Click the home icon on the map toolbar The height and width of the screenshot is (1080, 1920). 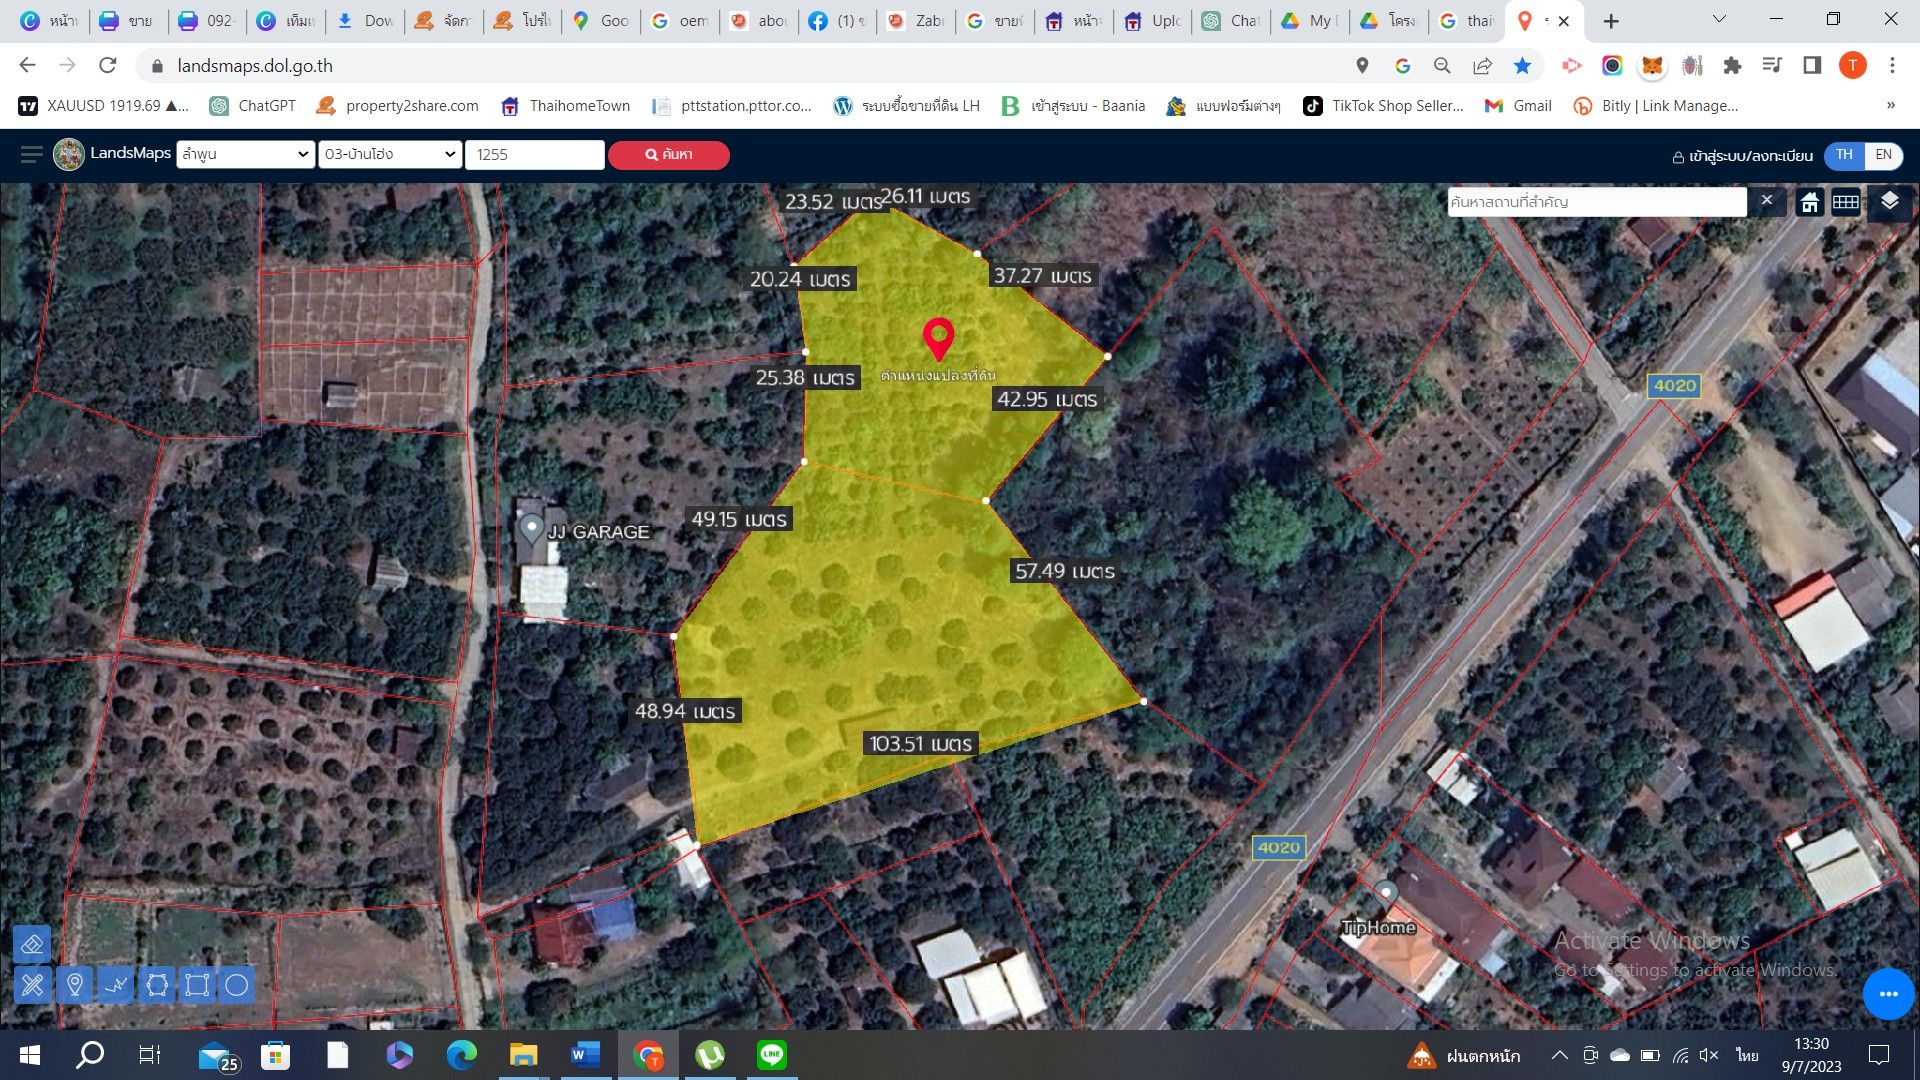tap(1810, 202)
